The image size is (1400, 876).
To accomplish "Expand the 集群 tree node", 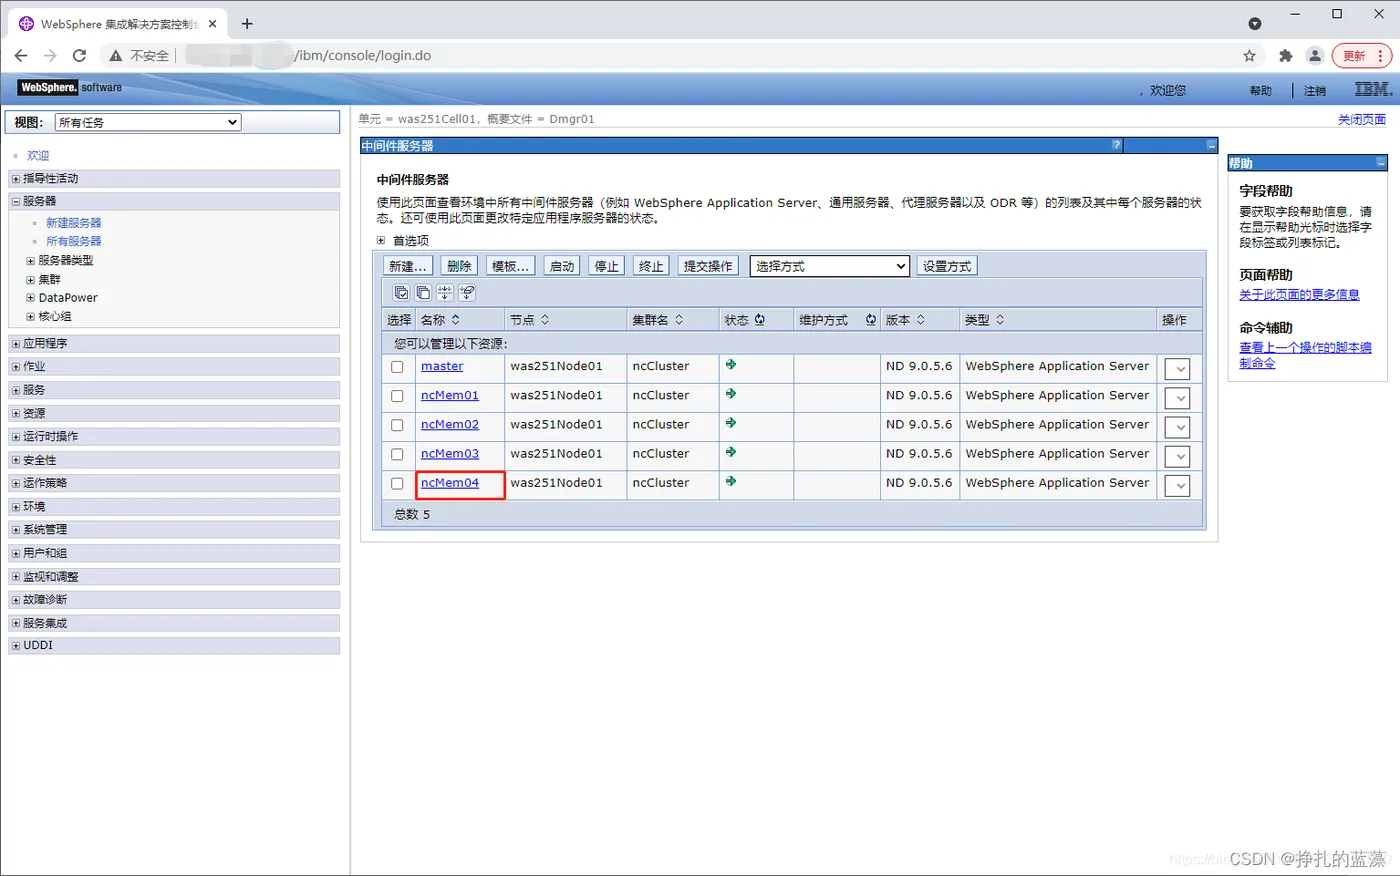I will tap(30, 279).
